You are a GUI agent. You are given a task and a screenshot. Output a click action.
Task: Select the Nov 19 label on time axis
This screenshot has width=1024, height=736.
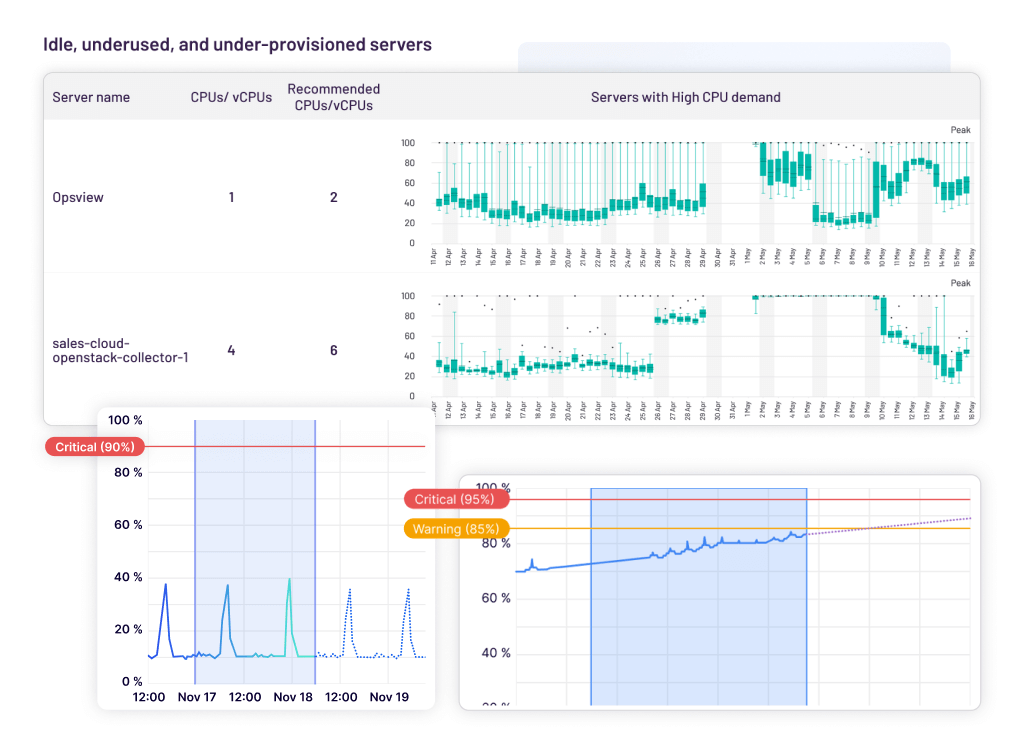(x=389, y=697)
